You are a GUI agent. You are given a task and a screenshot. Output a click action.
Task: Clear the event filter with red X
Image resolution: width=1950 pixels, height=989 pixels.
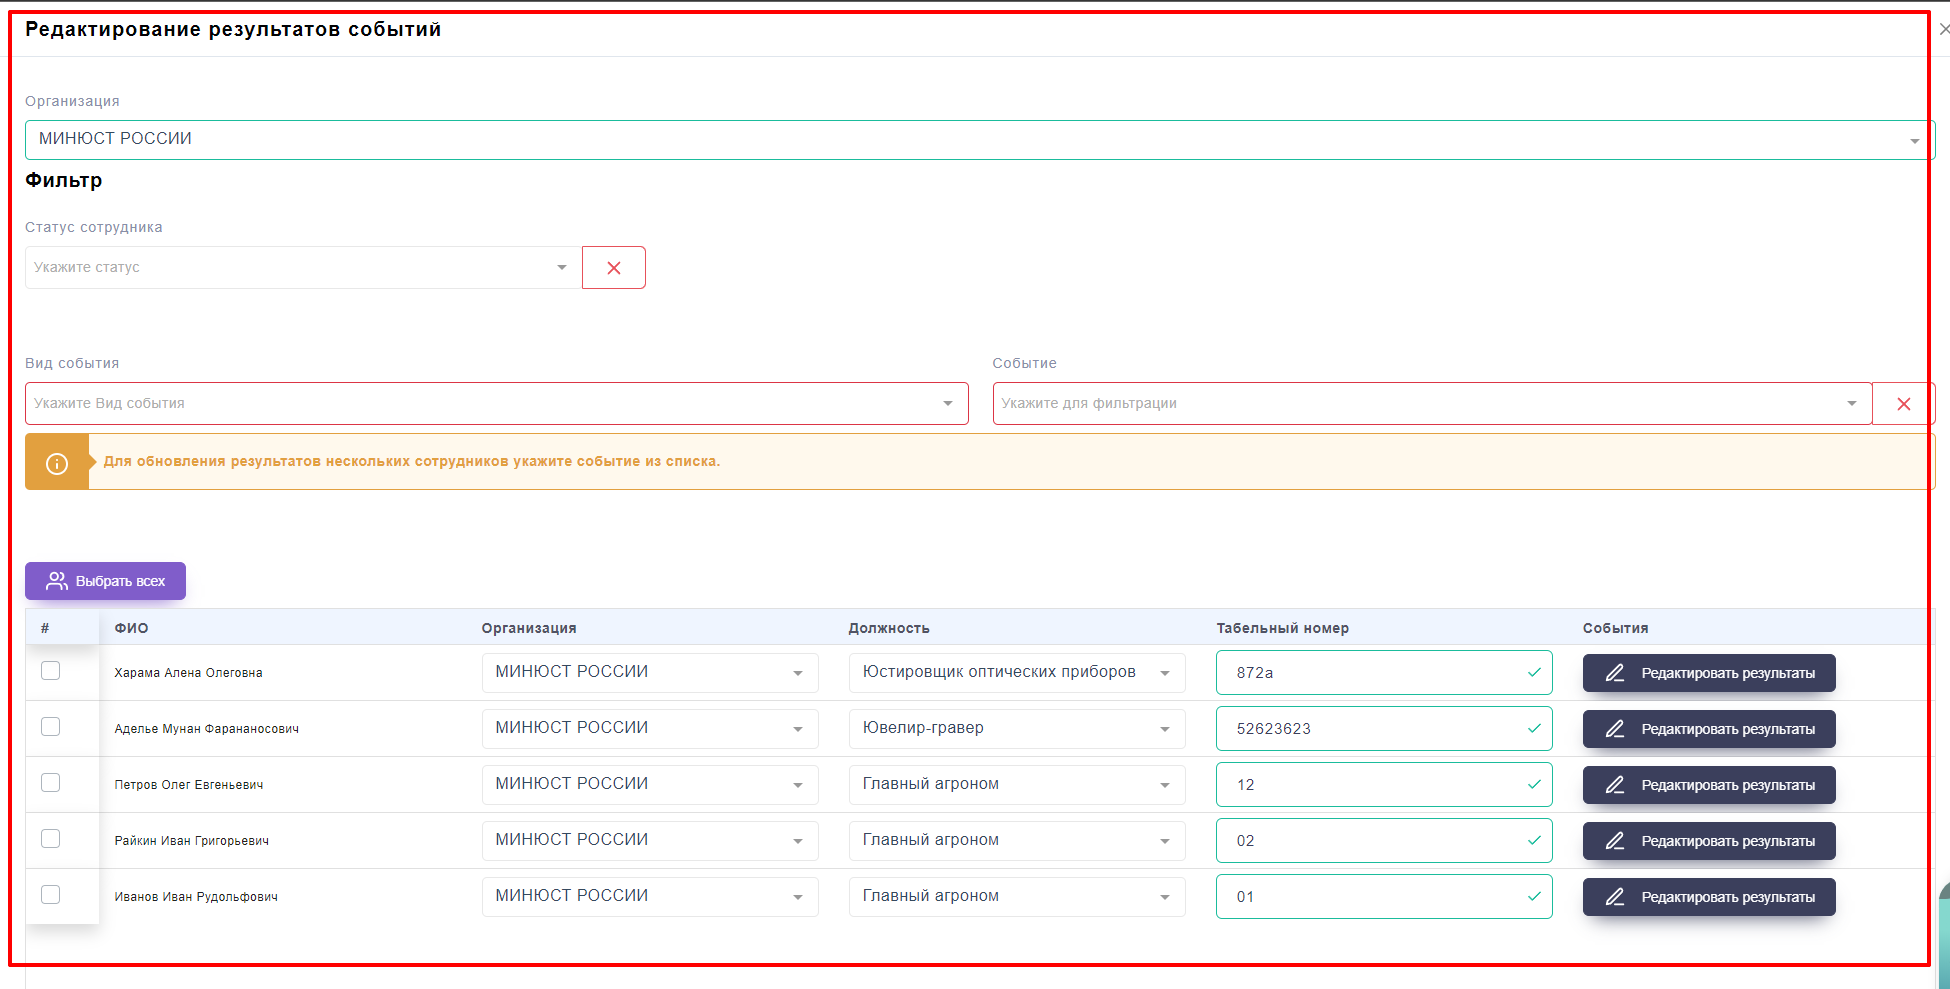tap(1903, 404)
